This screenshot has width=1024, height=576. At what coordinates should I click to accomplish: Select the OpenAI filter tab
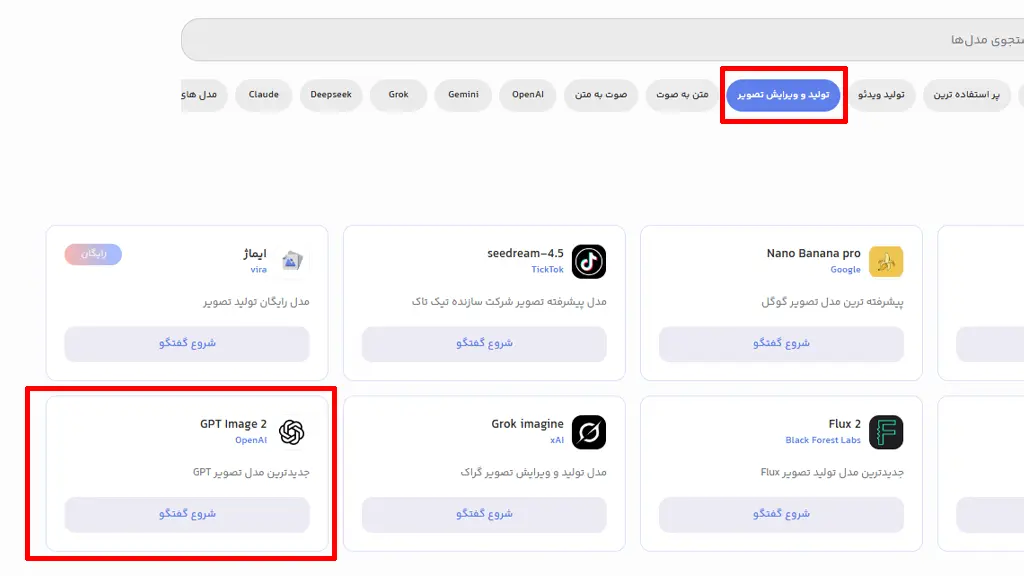click(x=528, y=95)
